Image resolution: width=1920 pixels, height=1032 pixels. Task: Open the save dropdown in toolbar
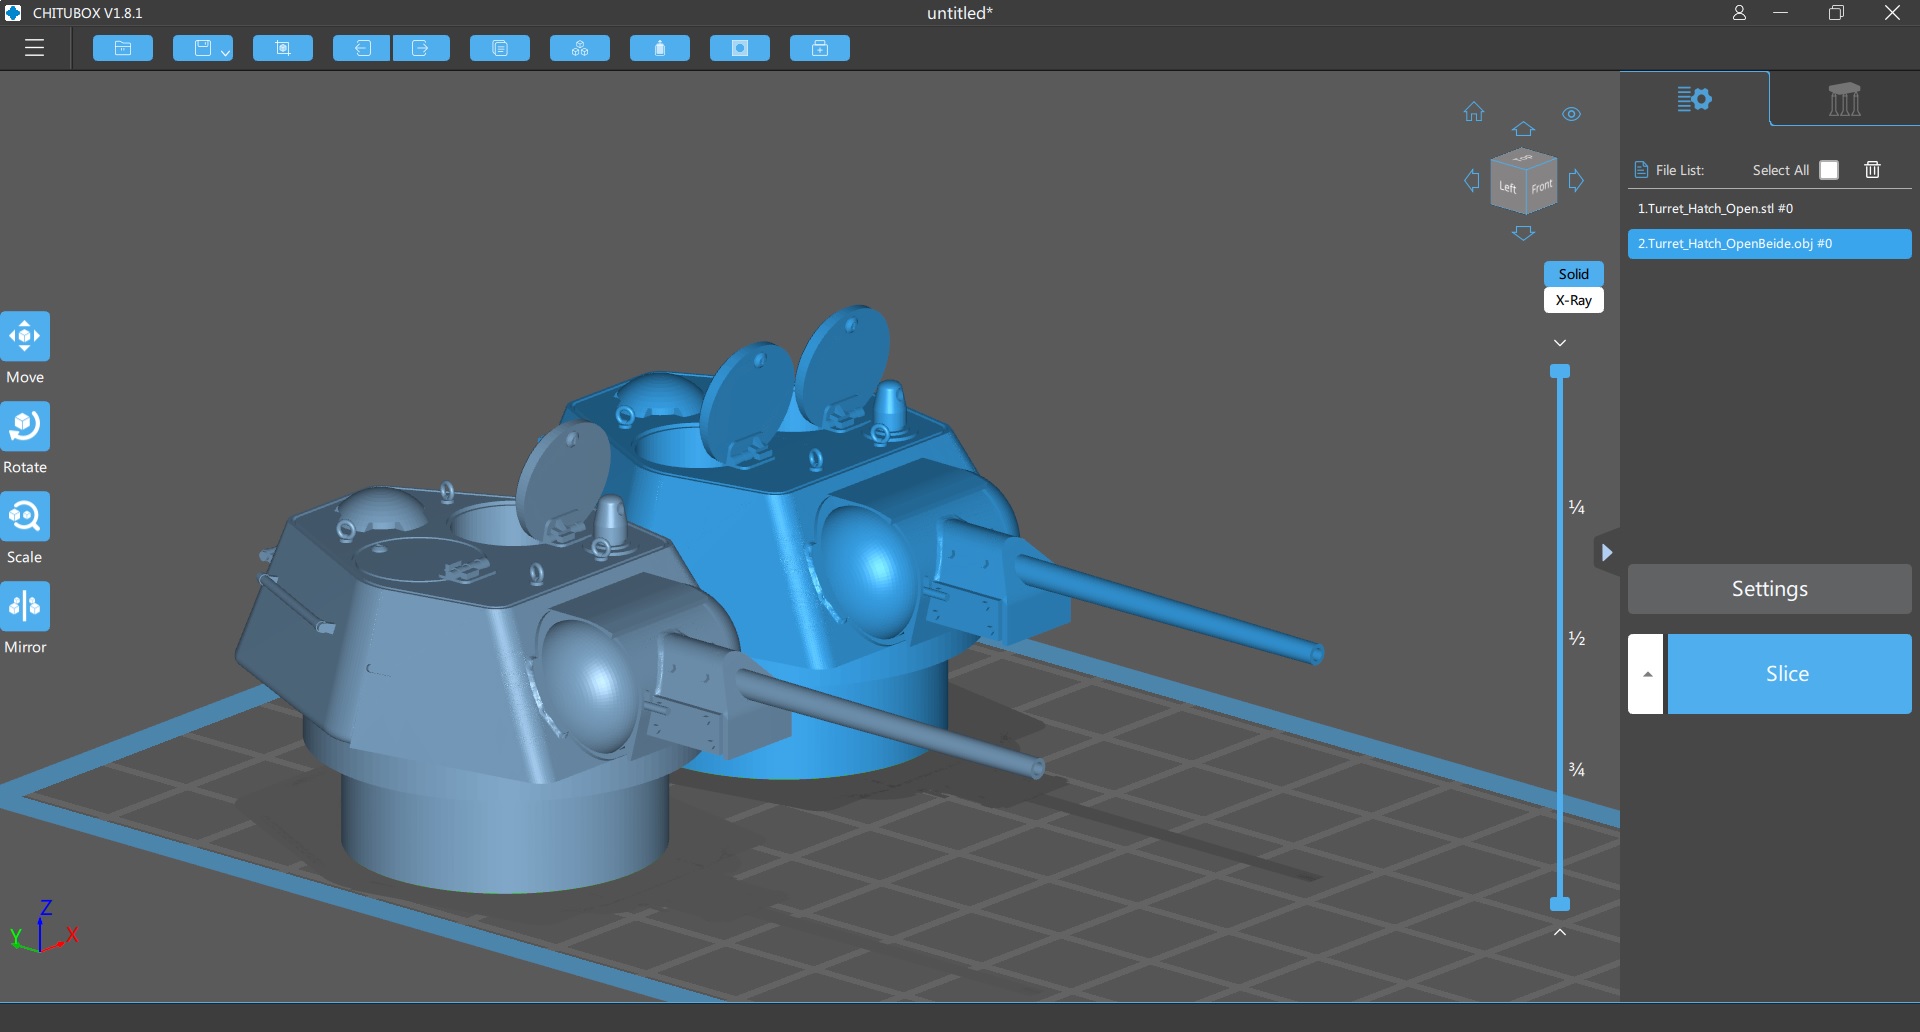[x=225, y=51]
